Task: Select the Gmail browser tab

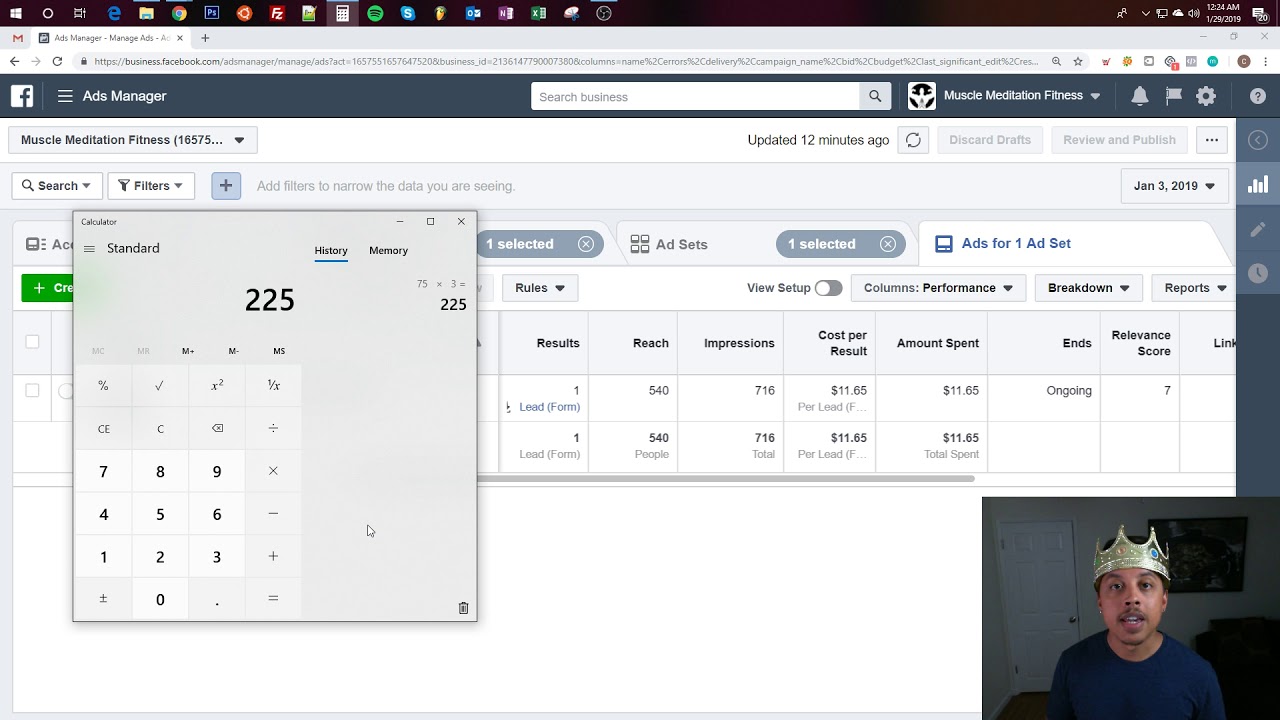Action: point(17,38)
